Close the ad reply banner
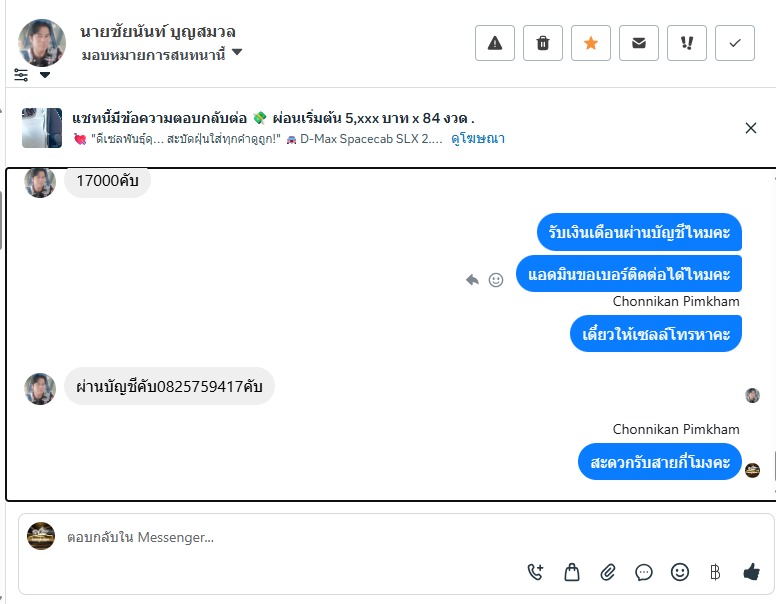Image resolution: width=776 pixels, height=604 pixels. click(751, 128)
